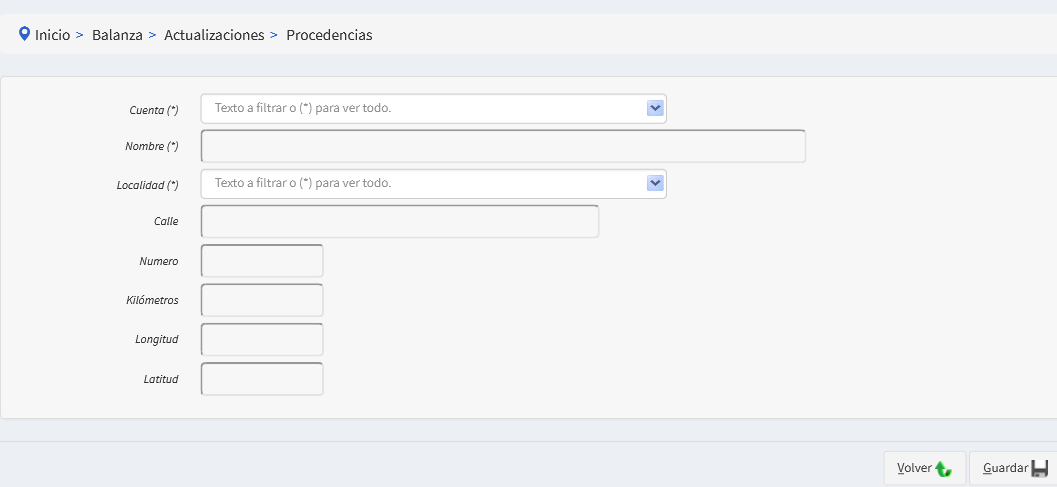
Task: Click the floppy disk icon on Guardar
Action: point(1039,468)
